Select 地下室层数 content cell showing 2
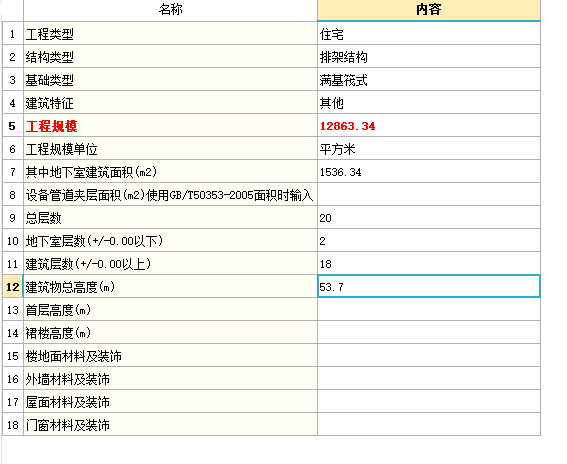The height and width of the screenshot is (464, 567). pyautogui.click(x=429, y=240)
